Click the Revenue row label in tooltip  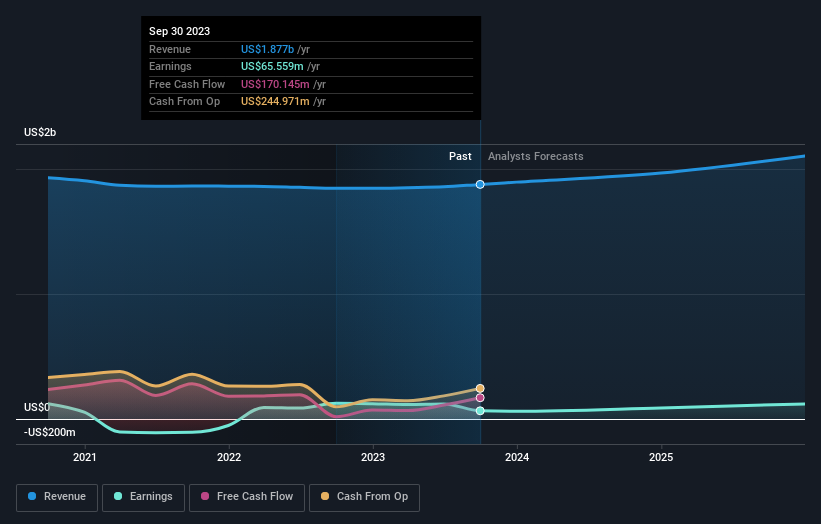tap(170, 49)
